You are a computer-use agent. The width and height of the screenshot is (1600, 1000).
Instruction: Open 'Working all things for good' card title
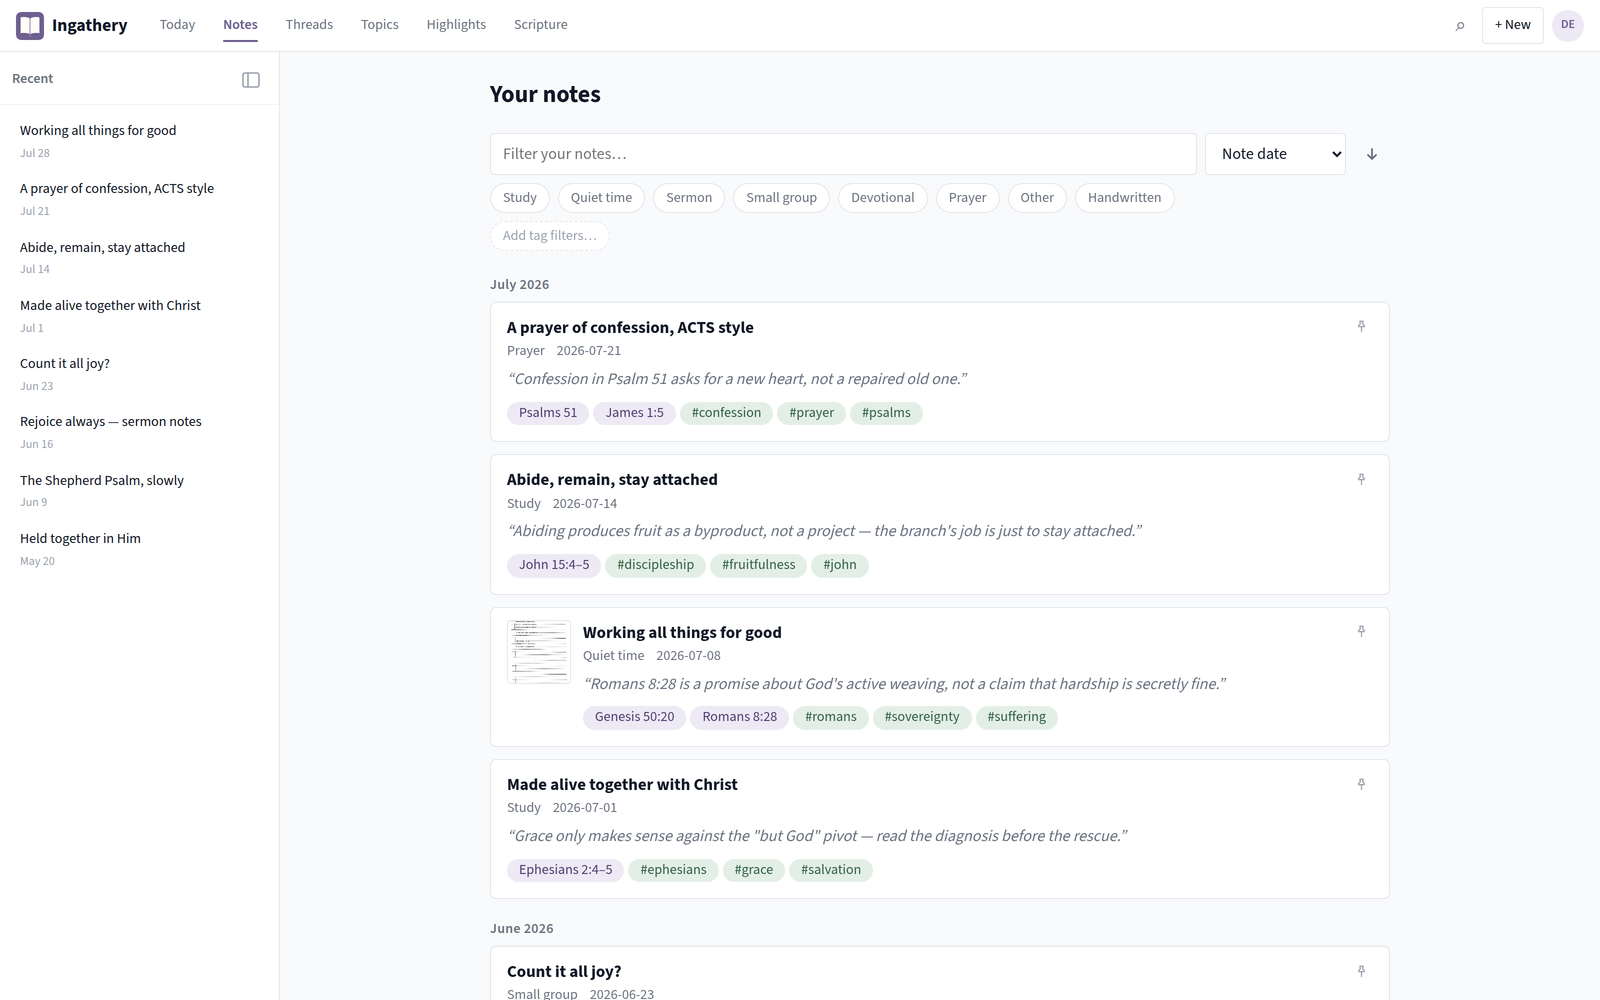pyautogui.click(x=682, y=633)
